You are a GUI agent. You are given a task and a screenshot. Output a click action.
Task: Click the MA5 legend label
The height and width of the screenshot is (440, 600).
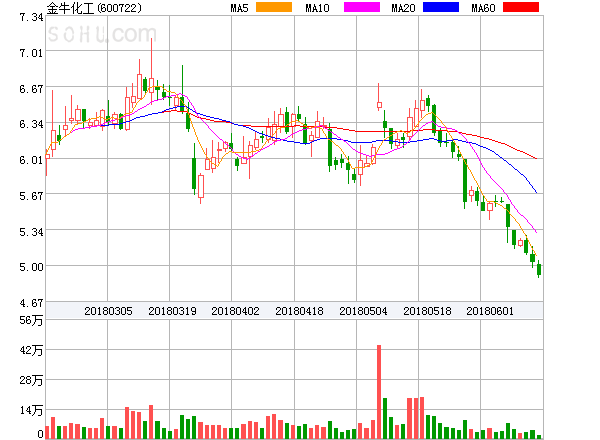[x=240, y=8]
